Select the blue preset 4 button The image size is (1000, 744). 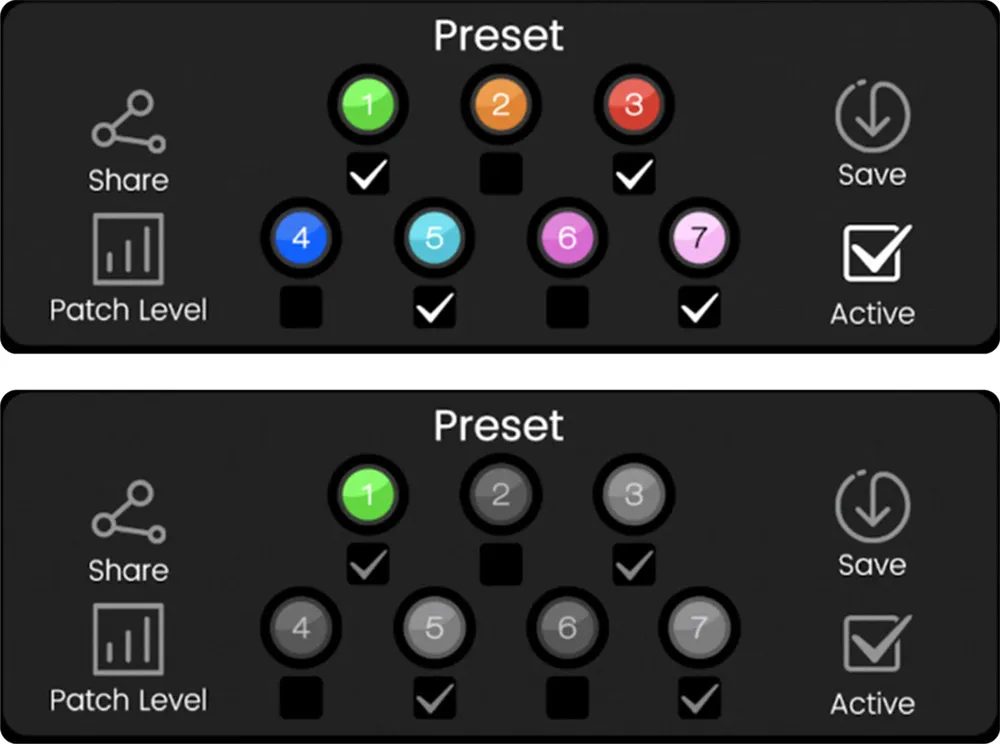point(301,238)
